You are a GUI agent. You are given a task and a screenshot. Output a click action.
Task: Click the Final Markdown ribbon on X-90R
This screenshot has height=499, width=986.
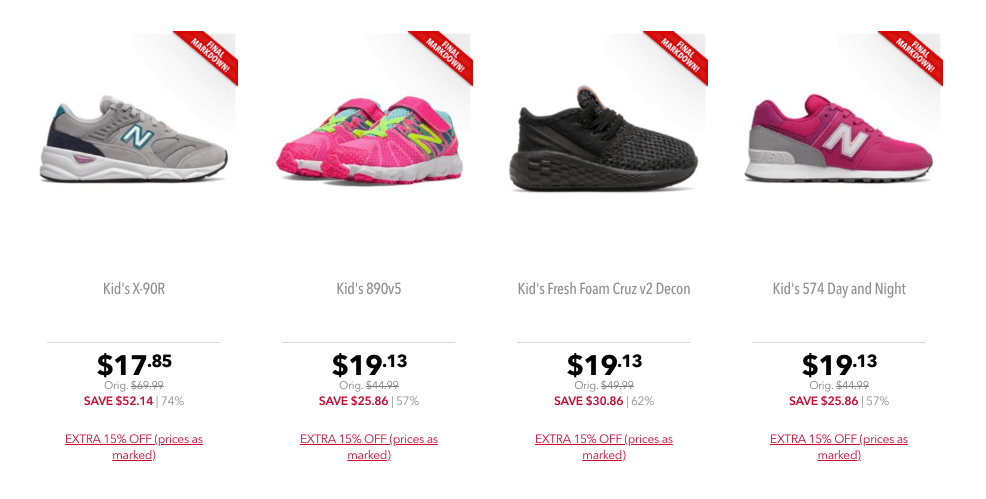click(208, 57)
